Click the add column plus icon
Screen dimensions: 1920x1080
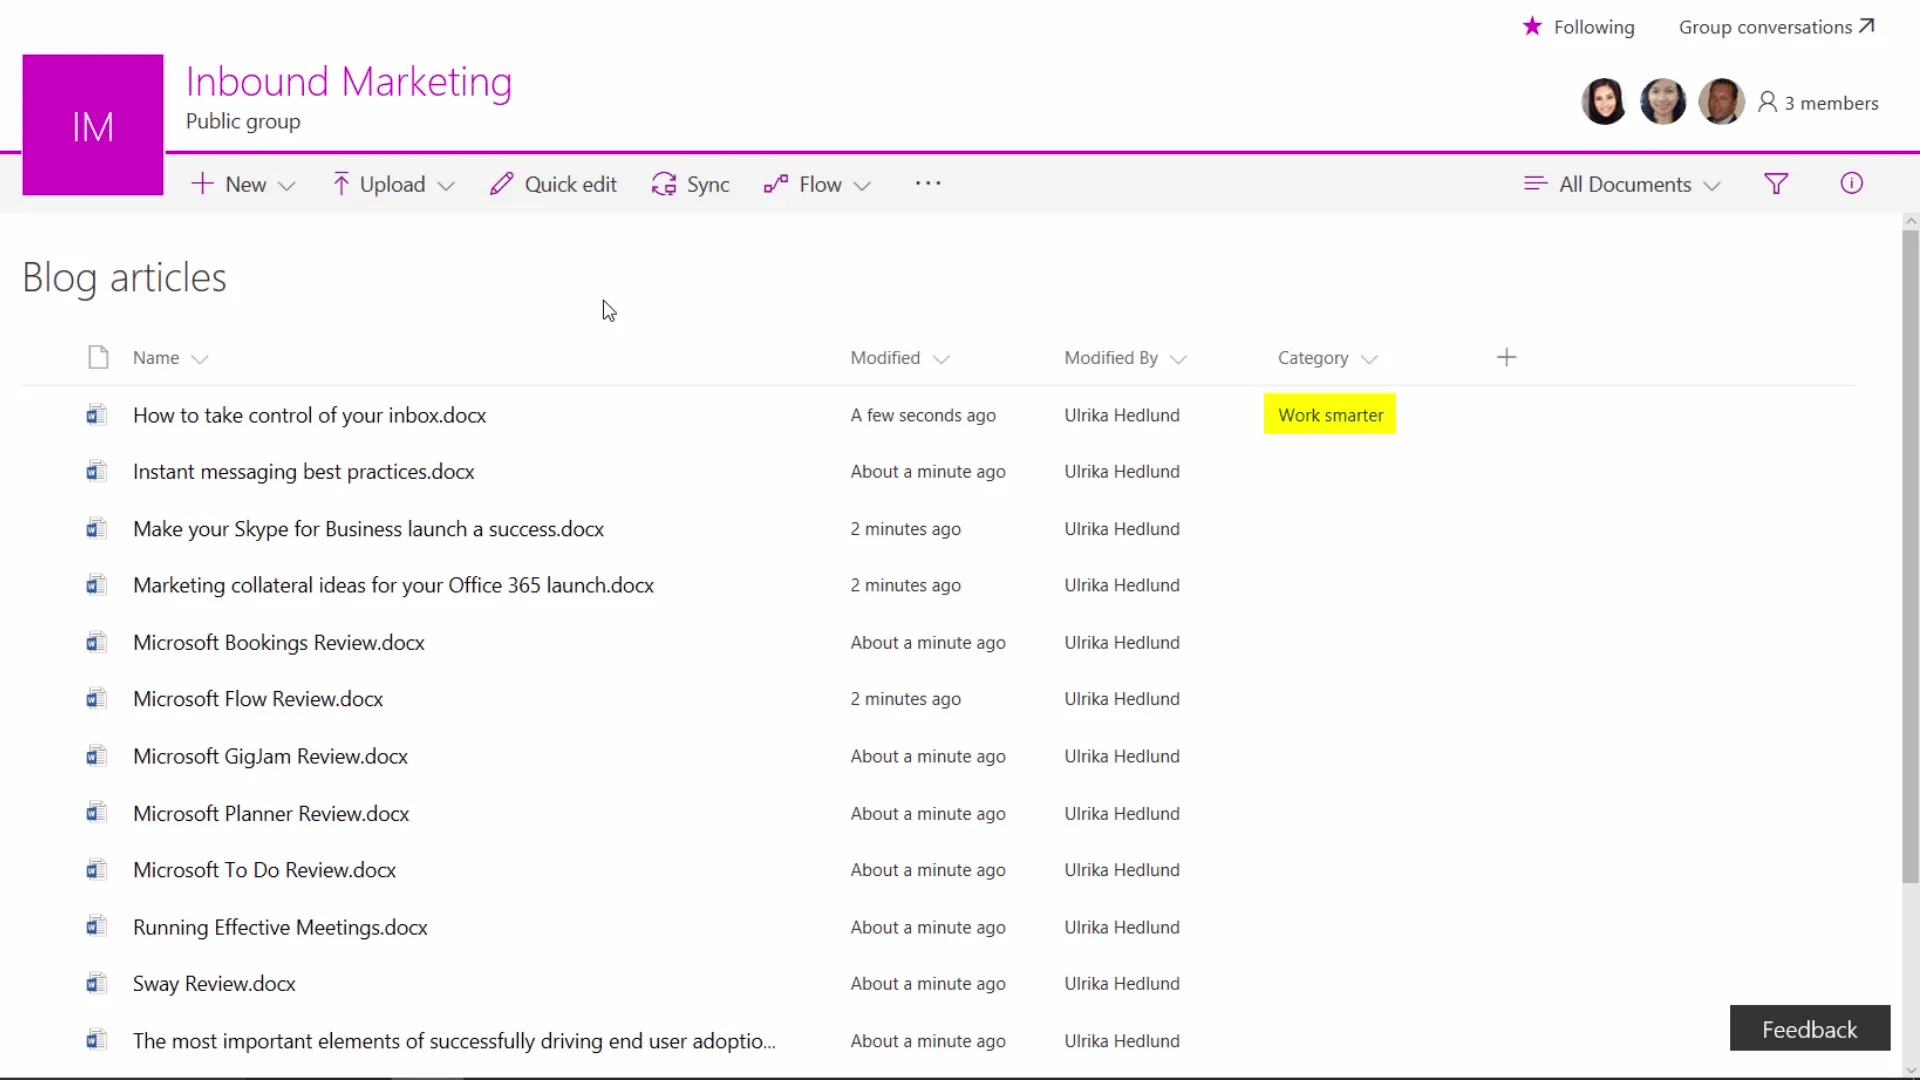(x=1507, y=357)
